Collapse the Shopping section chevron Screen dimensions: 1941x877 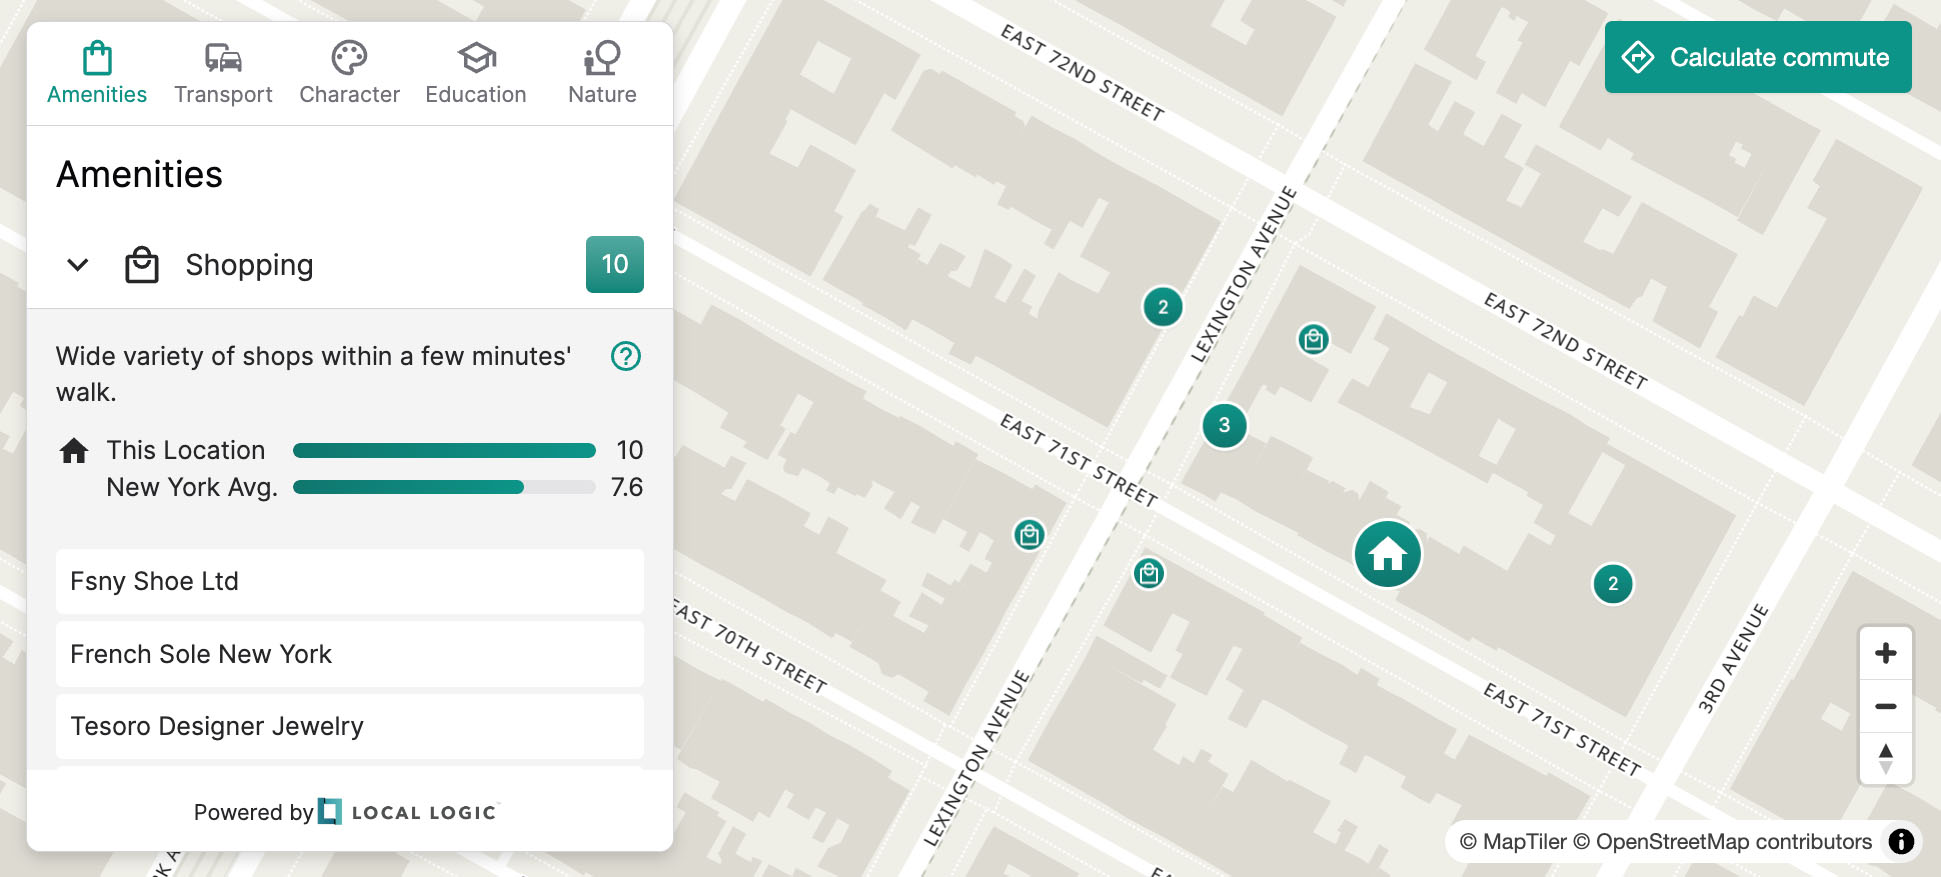[78, 265]
